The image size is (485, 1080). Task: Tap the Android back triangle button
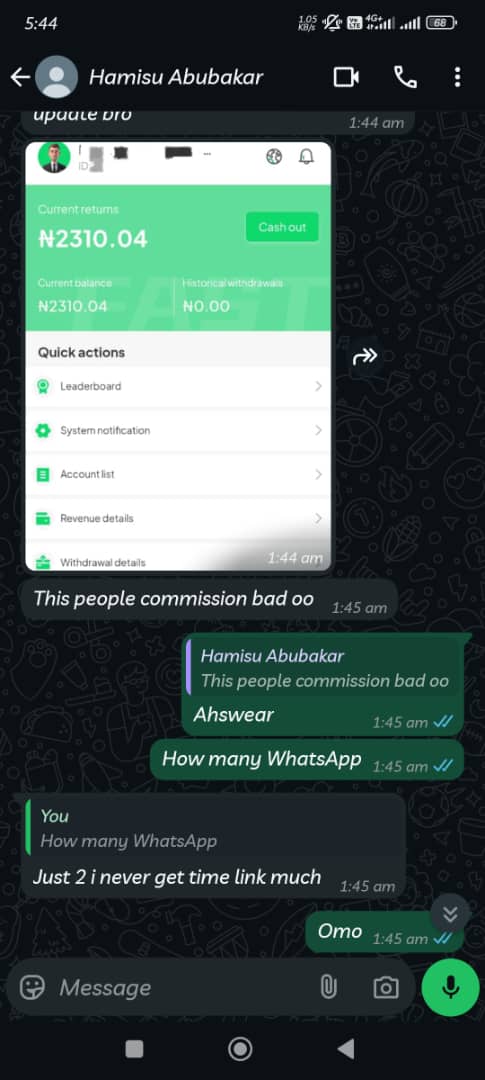pos(346,1049)
